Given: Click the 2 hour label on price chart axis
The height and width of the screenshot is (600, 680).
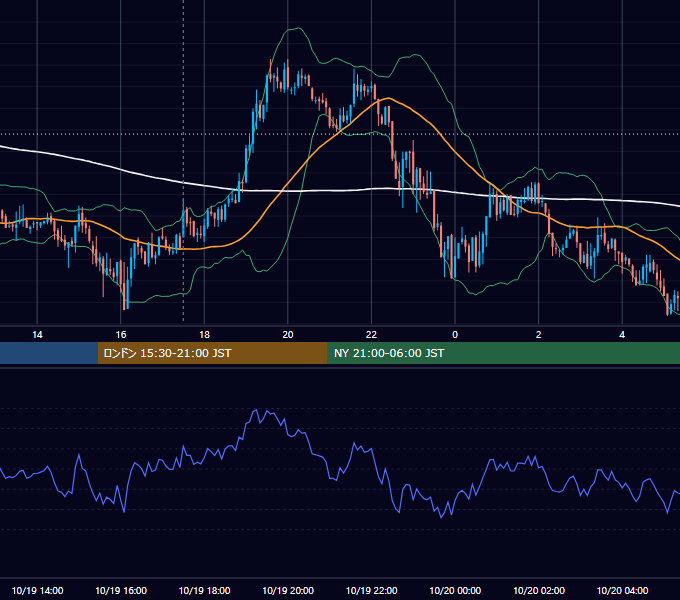Looking at the screenshot, I should pos(539,335).
